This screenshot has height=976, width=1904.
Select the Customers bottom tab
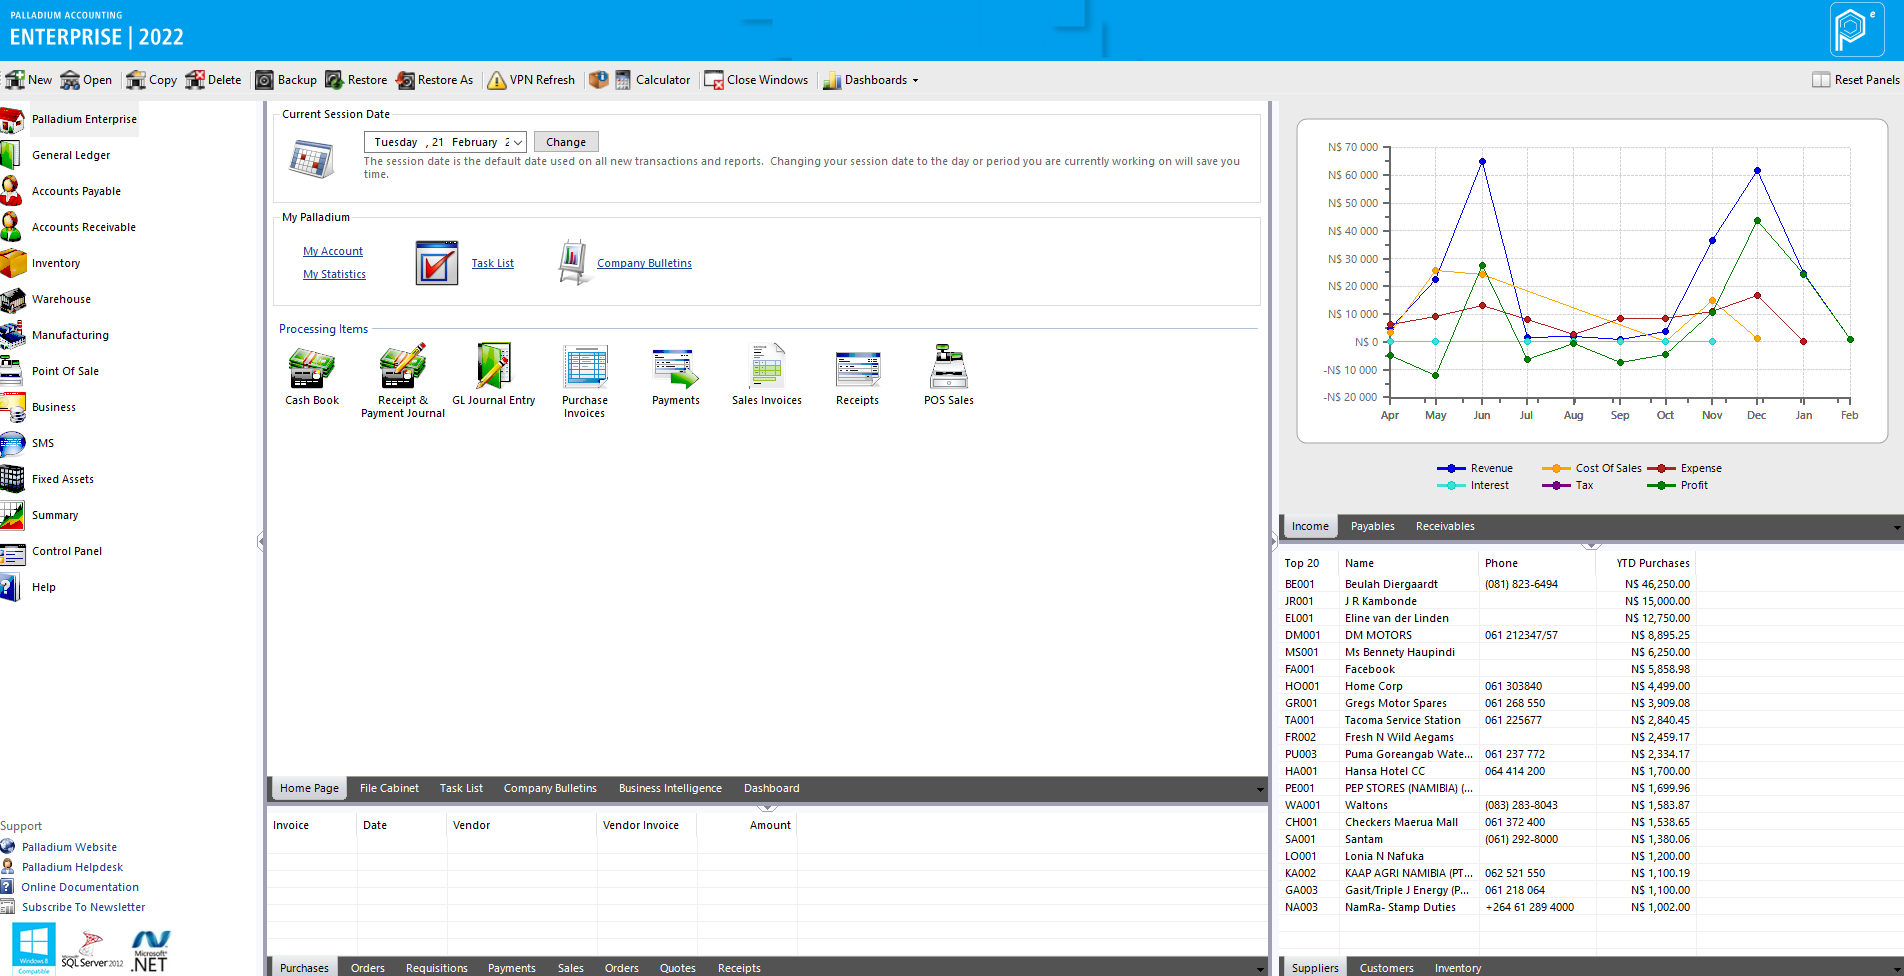[1386, 968]
